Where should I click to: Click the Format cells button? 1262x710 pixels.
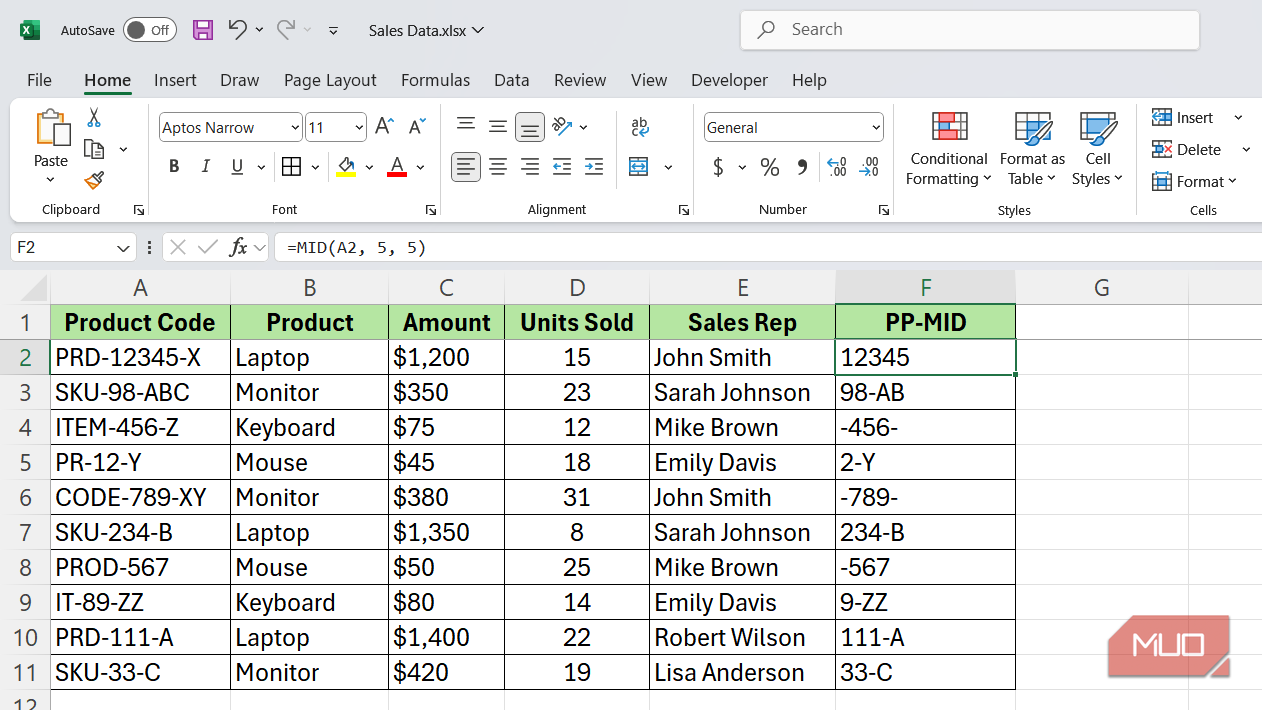tap(1194, 181)
